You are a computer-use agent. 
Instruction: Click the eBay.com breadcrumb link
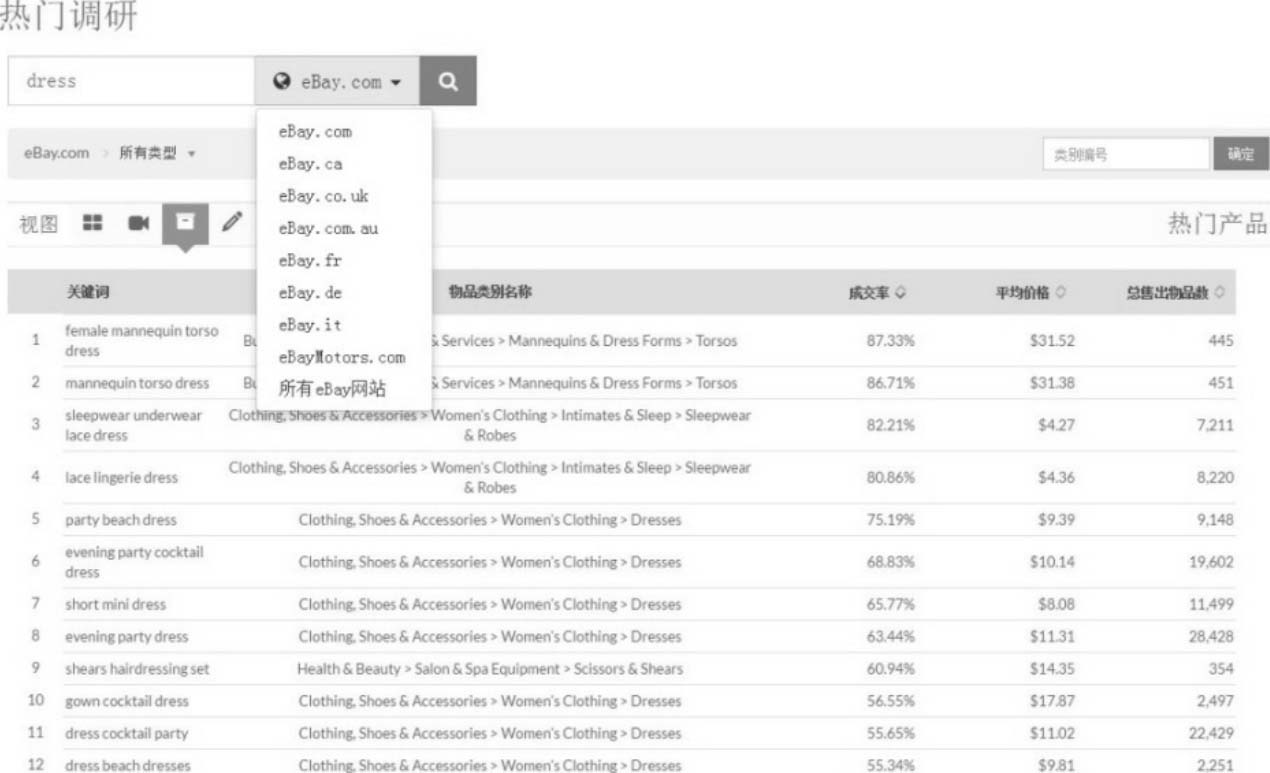click(56, 153)
